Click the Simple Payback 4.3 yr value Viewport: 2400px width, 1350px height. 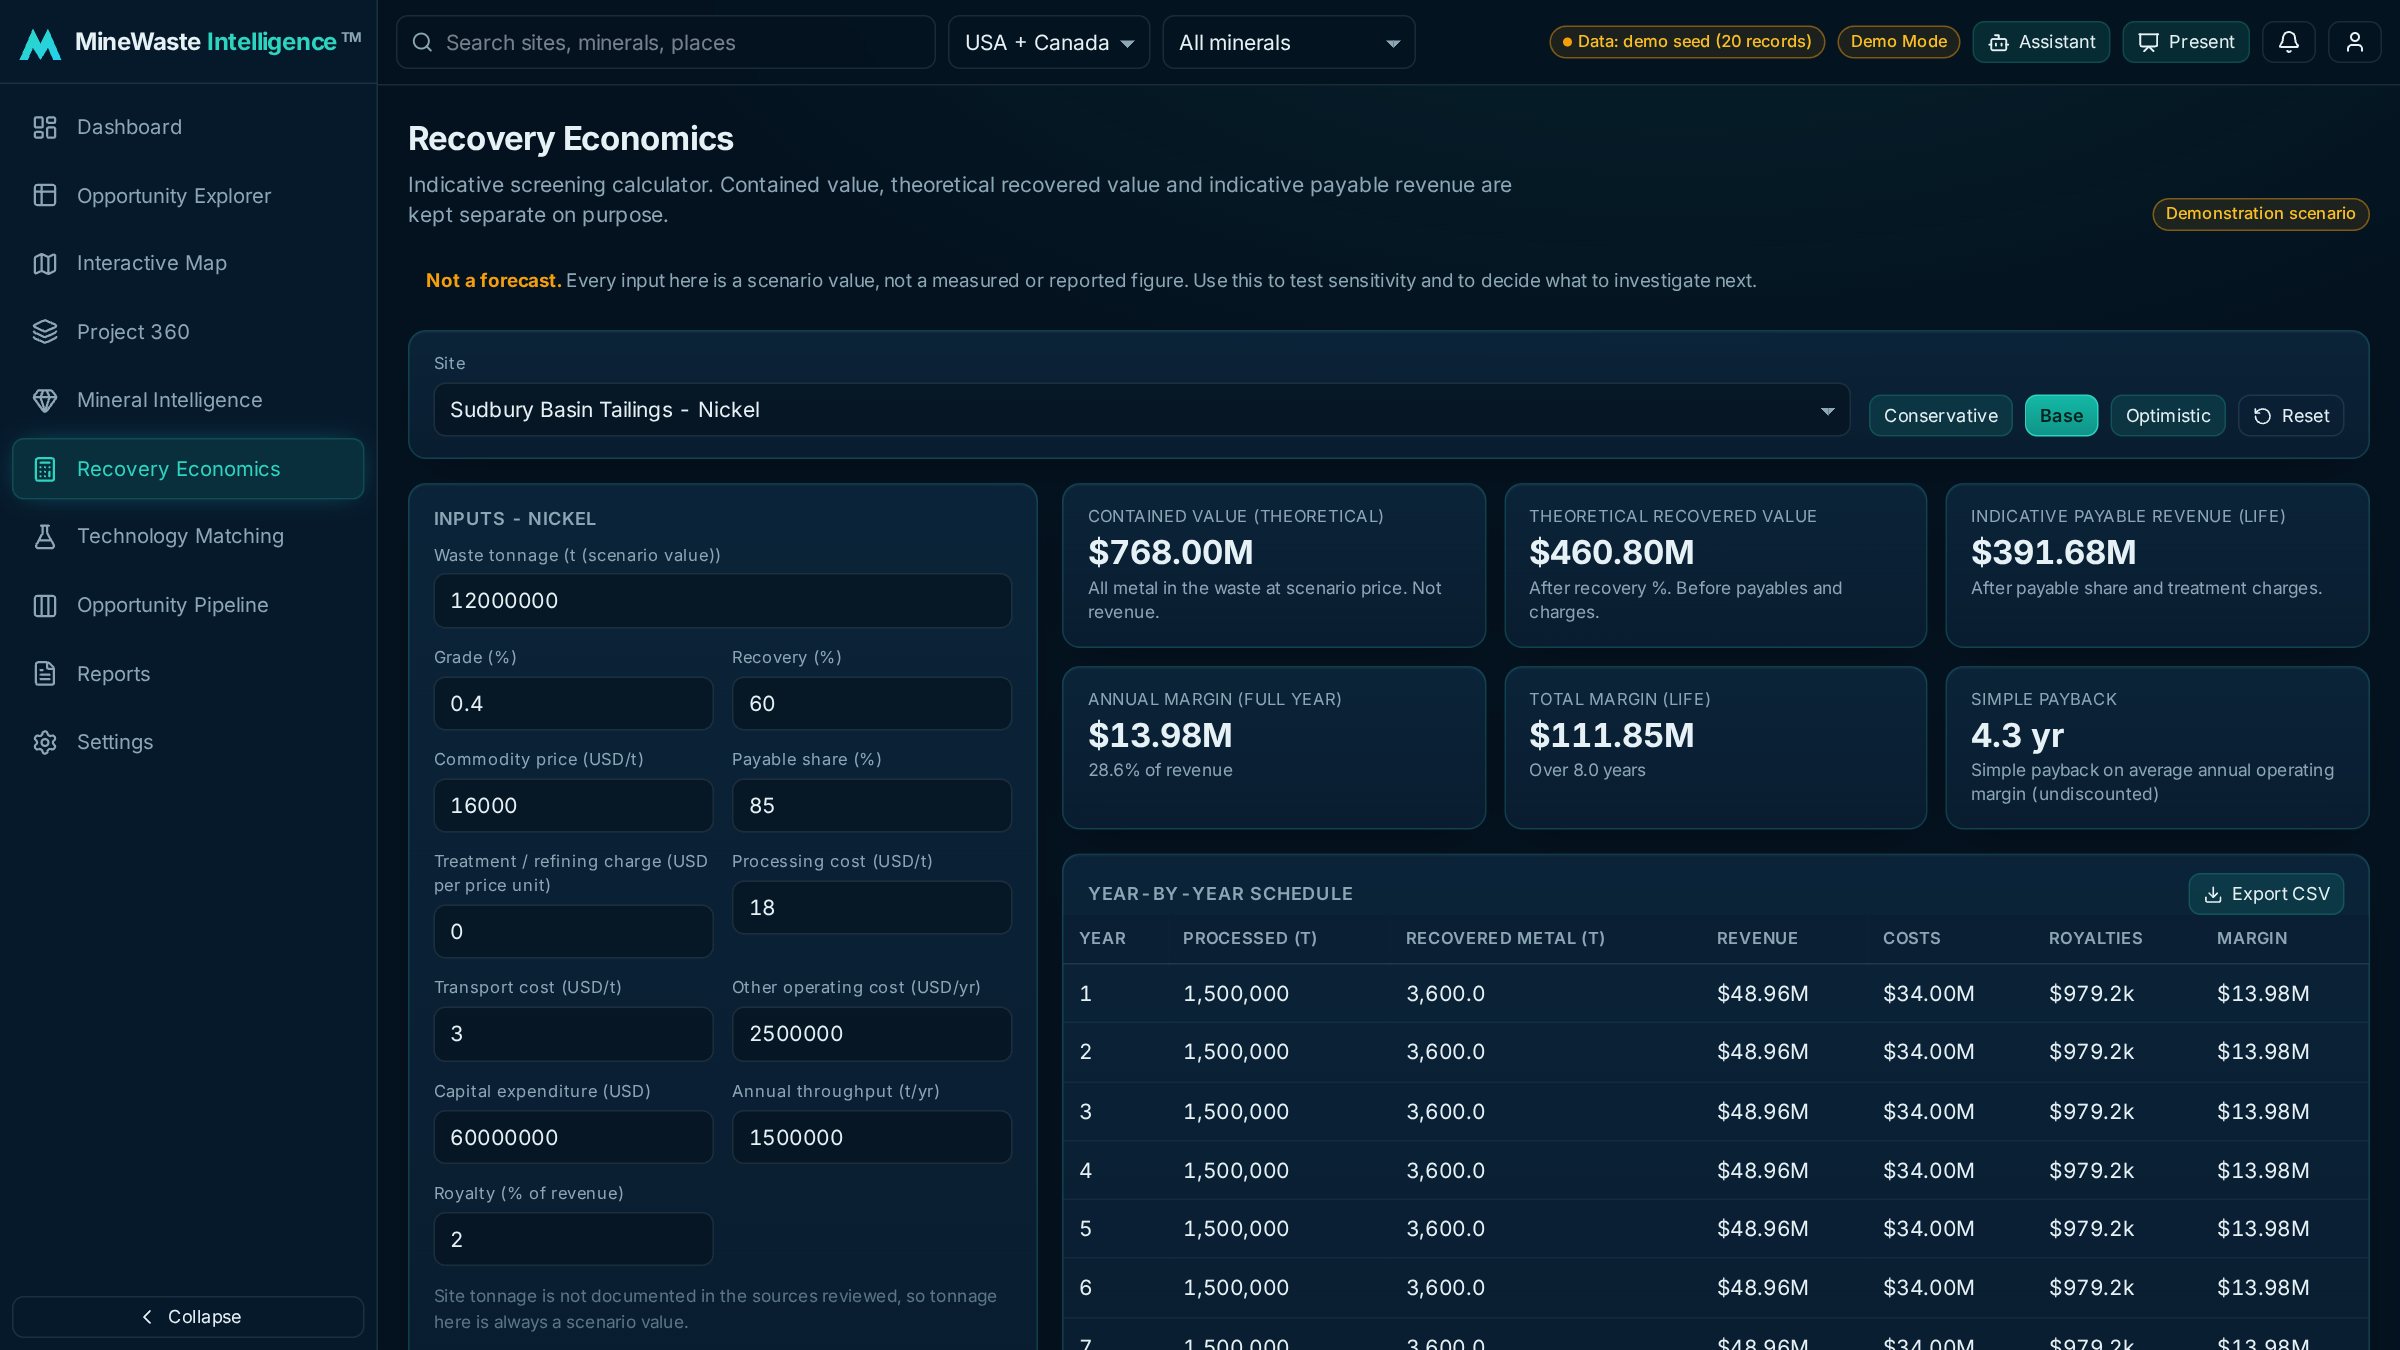[x=2017, y=735]
